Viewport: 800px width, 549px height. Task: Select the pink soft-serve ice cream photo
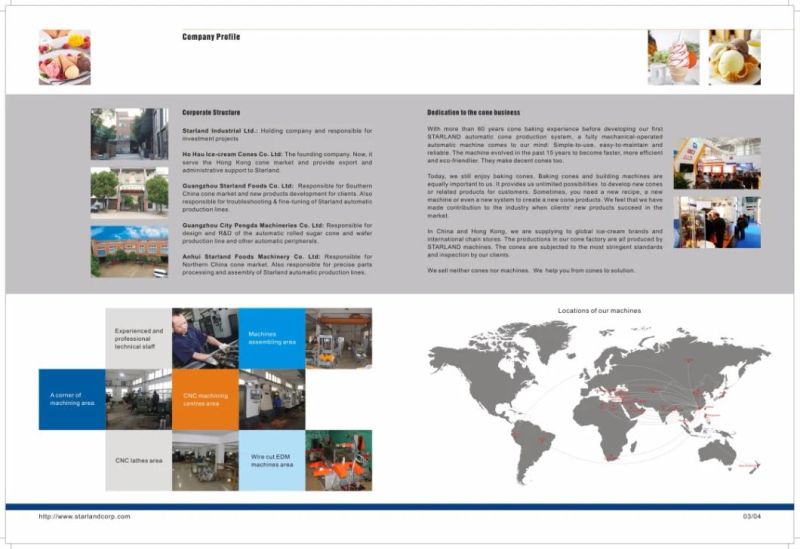point(673,57)
